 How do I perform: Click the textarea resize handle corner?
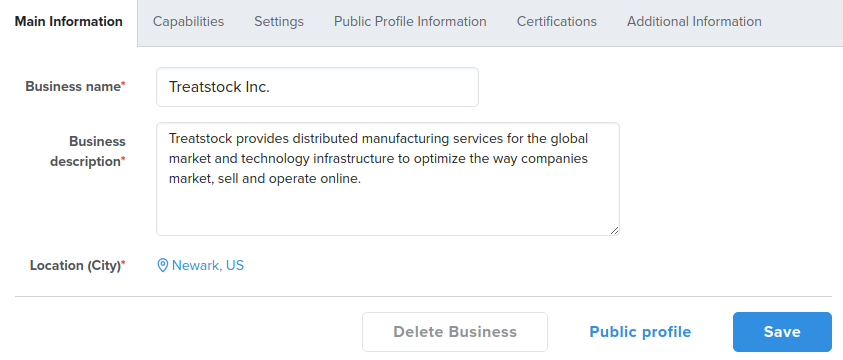(615, 231)
